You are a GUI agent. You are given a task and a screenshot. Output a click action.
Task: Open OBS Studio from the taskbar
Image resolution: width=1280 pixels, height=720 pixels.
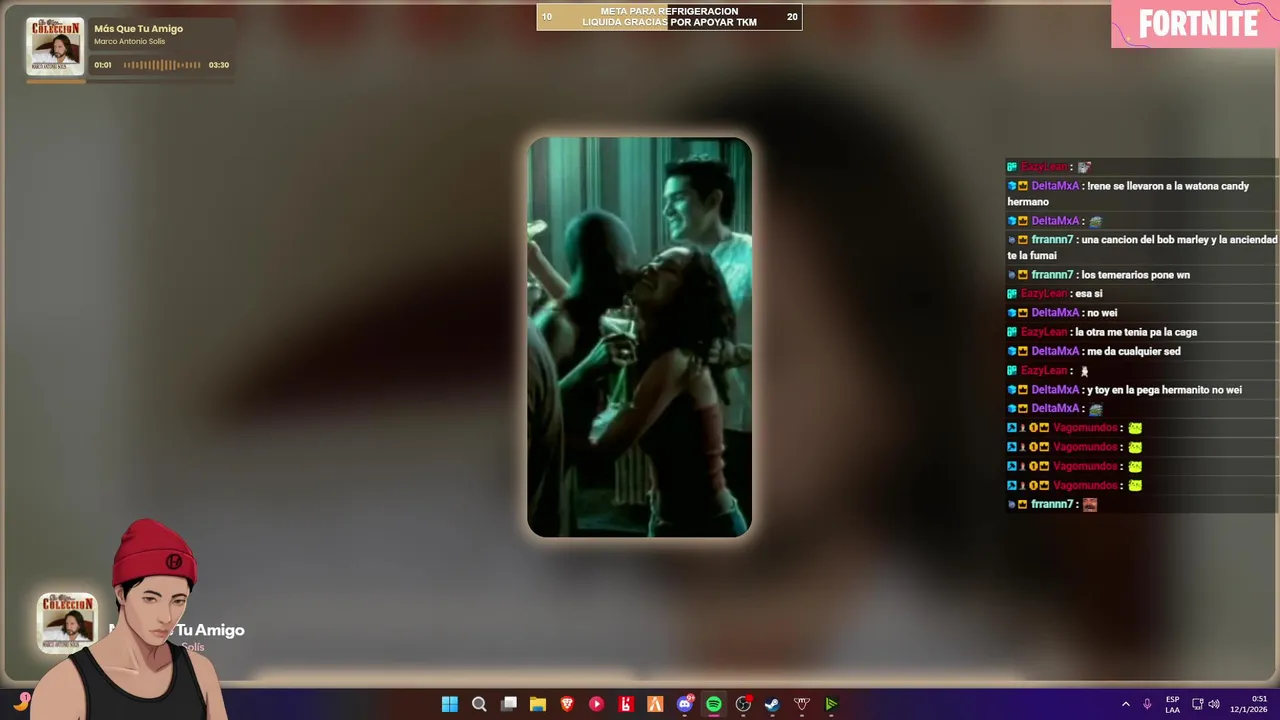tap(743, 704)
